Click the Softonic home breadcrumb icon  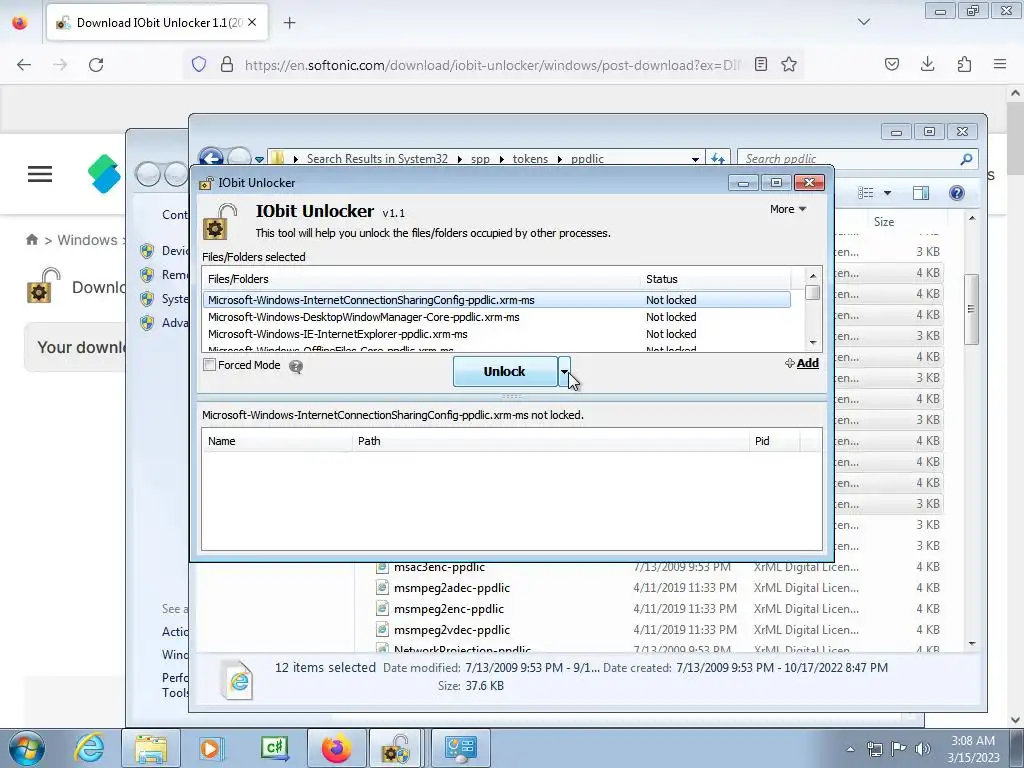point(32,240)
